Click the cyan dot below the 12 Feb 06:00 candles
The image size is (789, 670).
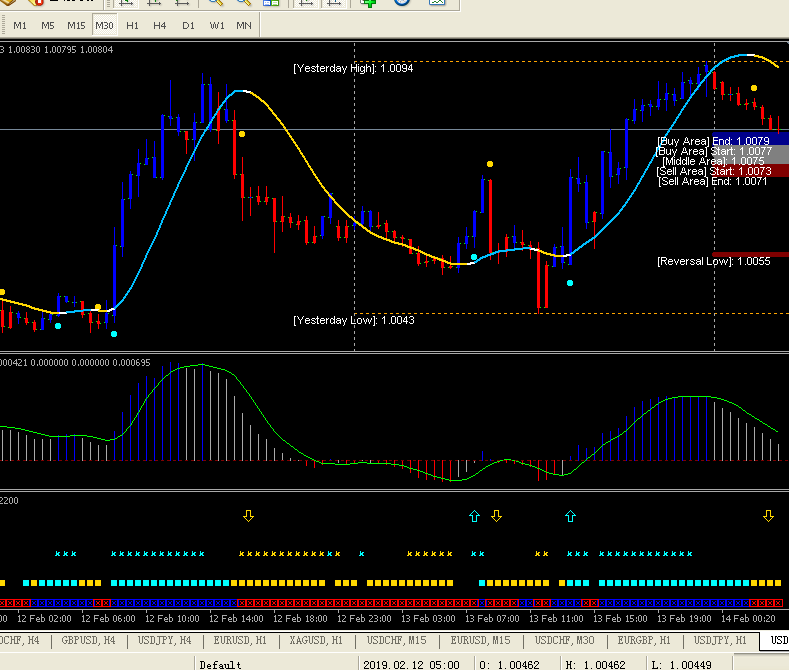tap(114, 334)
